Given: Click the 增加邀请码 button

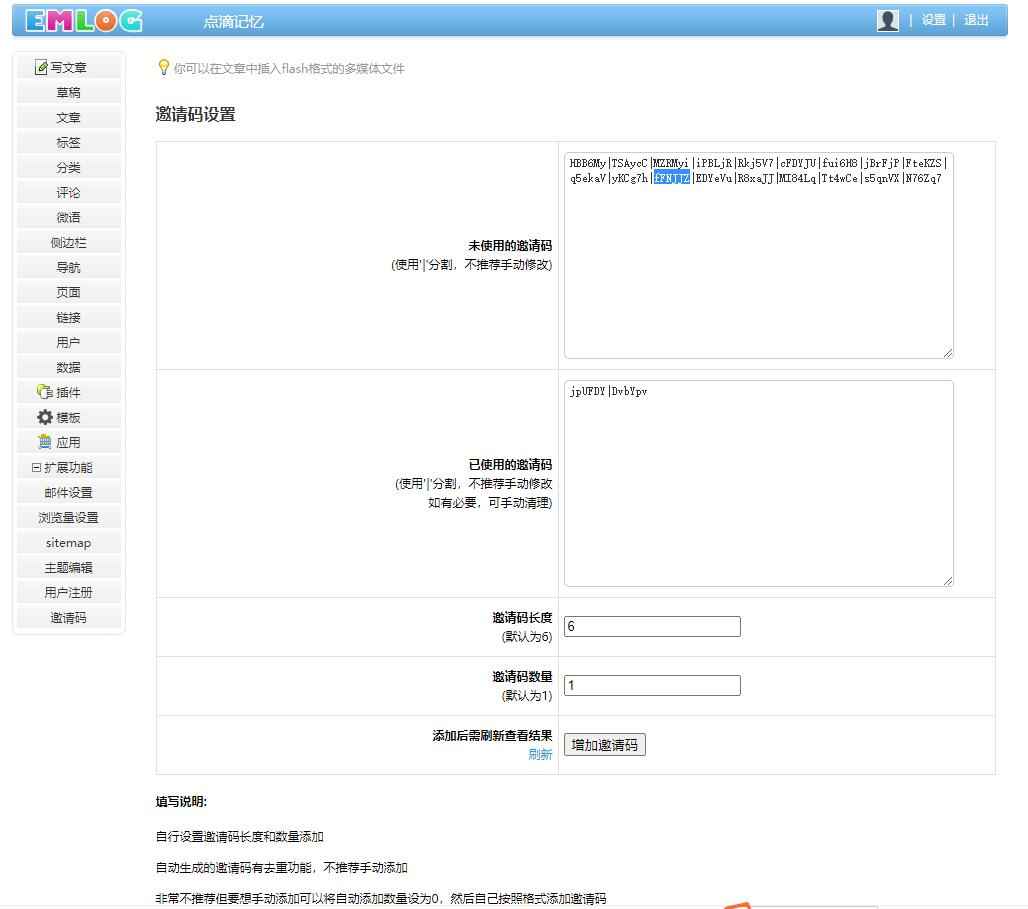Looking at the screenshot, I should point(604,745).
